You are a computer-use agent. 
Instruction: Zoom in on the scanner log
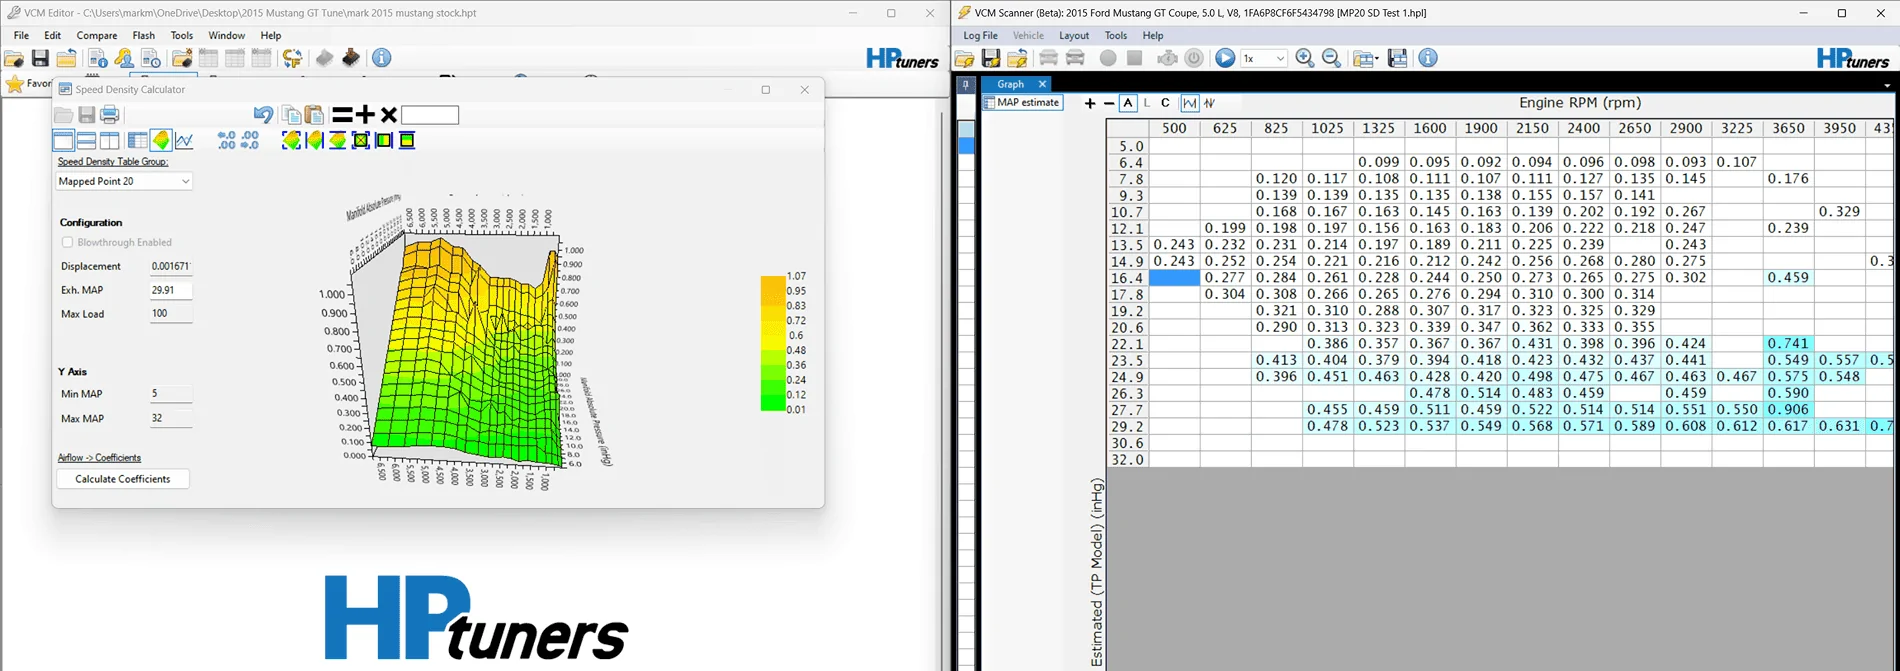pyautogui.click(x=1305, y=58)
